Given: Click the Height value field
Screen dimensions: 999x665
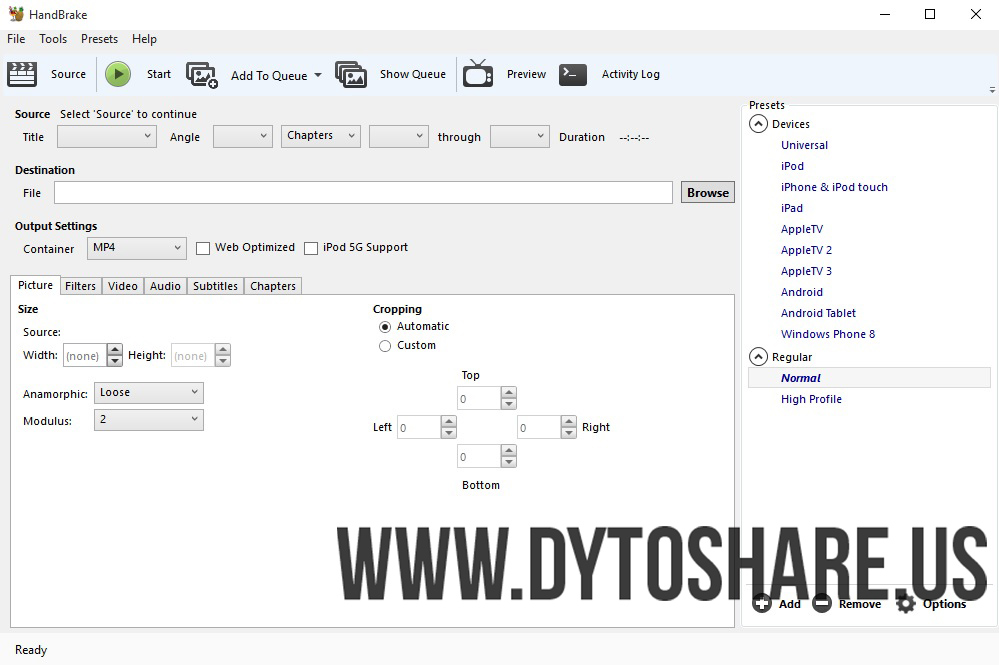Looking at the screenshot, I should click(x=193, y=355).
